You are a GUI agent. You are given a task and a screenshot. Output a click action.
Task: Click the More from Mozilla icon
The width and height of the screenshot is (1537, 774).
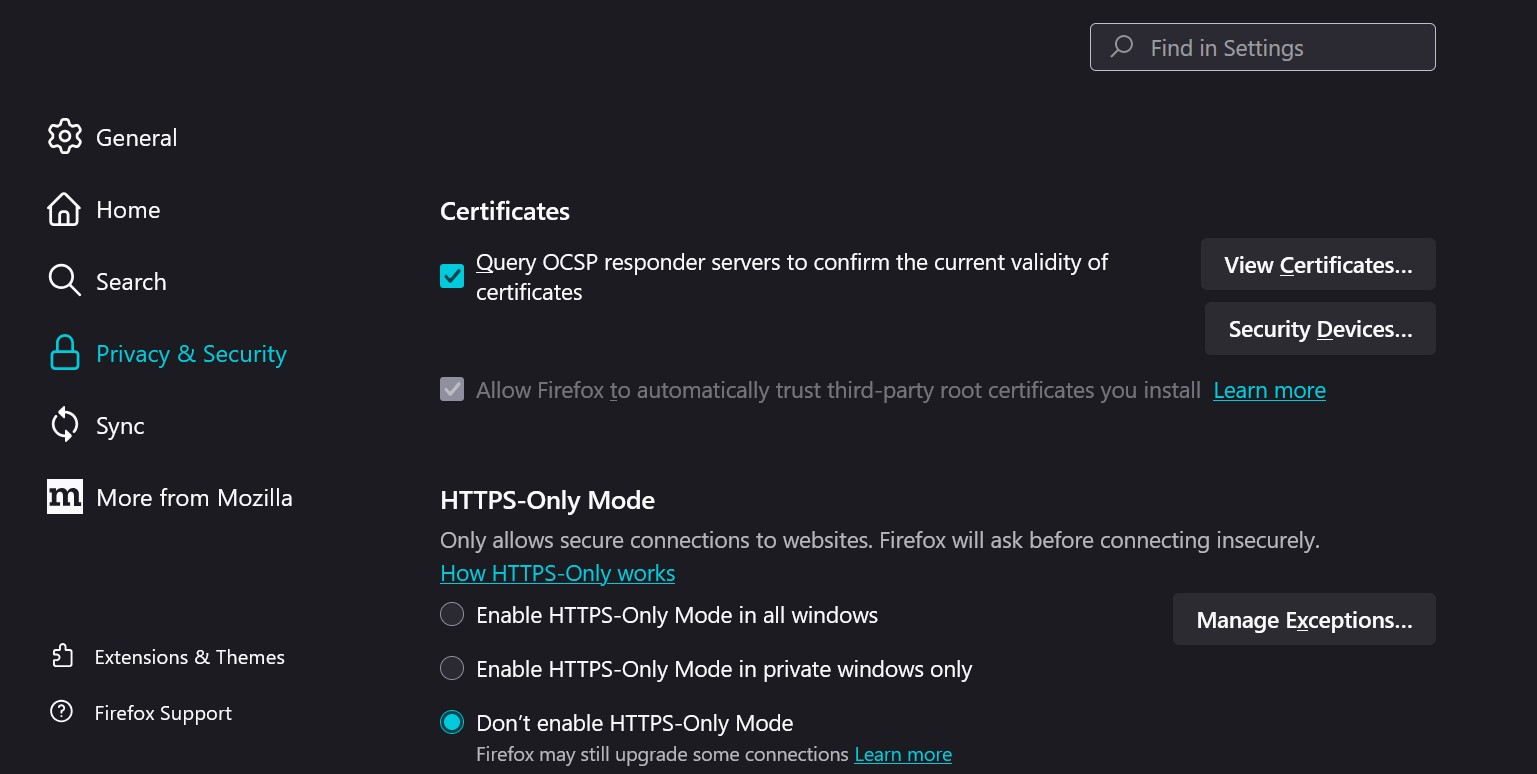pos(64,497)
